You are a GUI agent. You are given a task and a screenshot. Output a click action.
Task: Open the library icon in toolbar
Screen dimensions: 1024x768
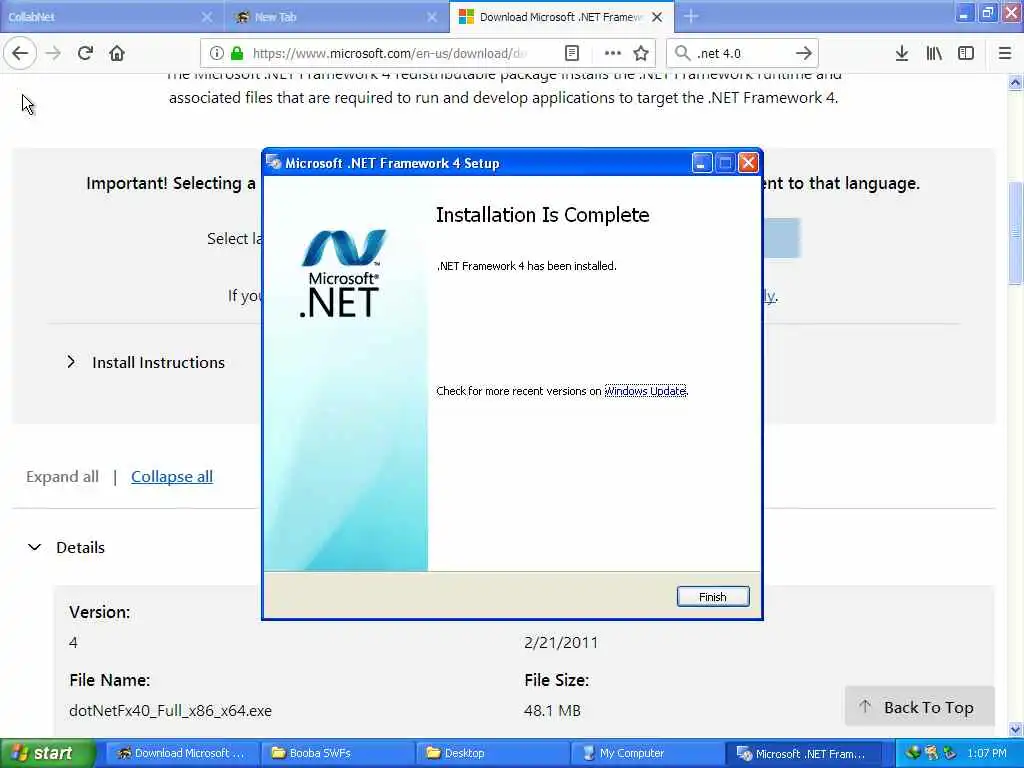tap(934, 53)
